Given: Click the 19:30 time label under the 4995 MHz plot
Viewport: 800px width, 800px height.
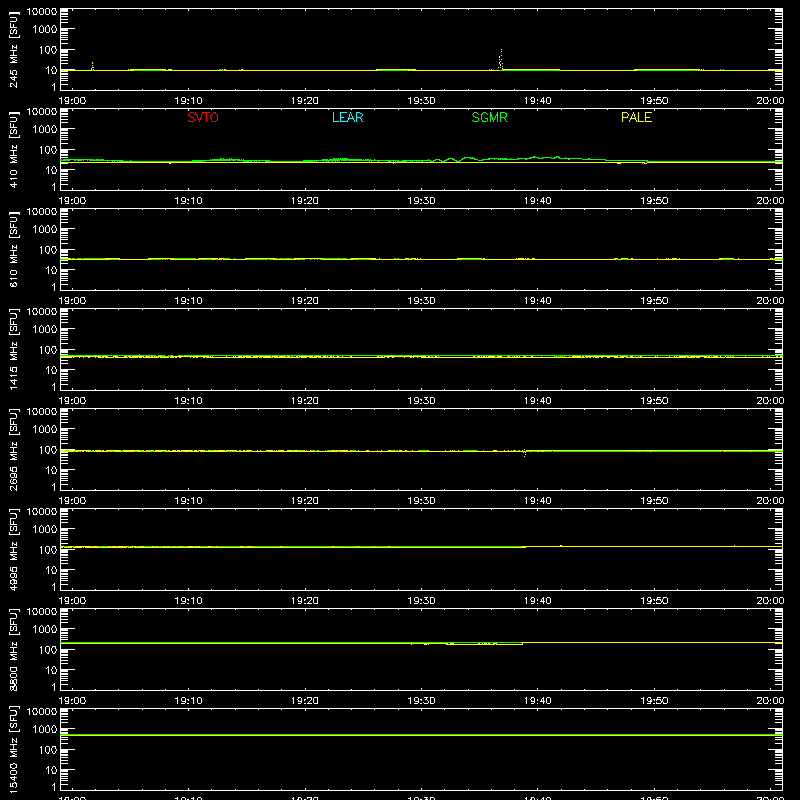Looking at the screenshot, I should [x=421, y=601].
